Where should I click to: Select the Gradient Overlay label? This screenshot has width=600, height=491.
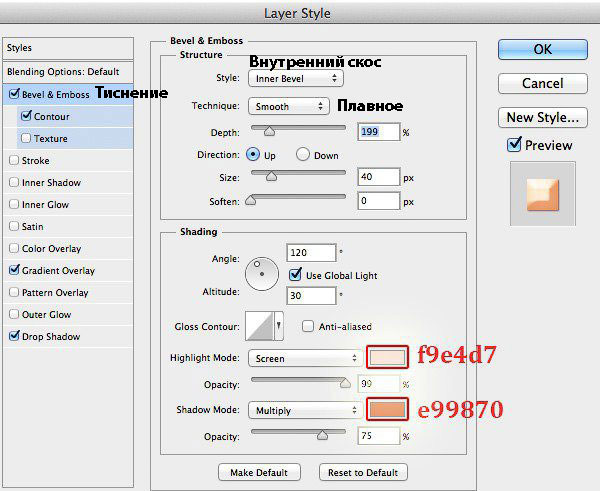coord(58,271)
